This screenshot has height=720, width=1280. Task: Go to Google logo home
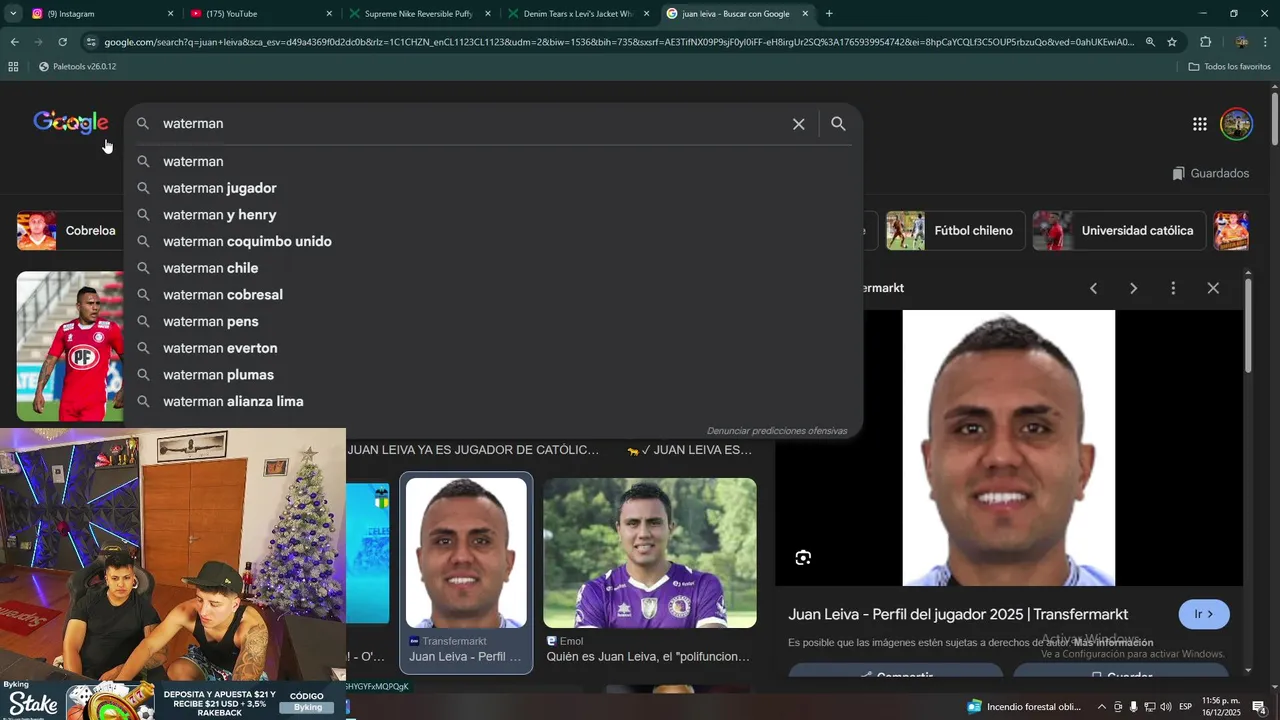pyautogui.click(x=71, y=122)
